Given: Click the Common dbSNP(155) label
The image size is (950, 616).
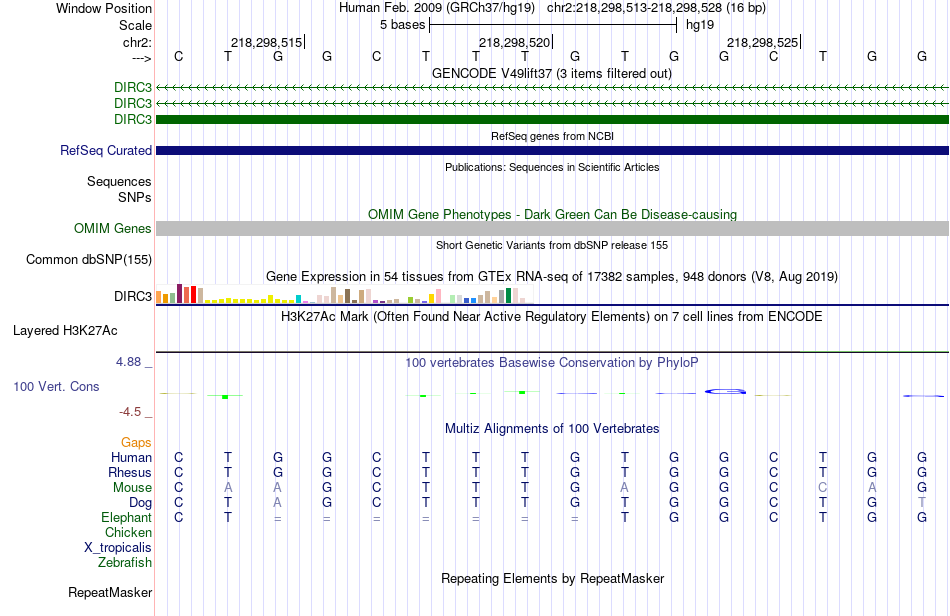Looking at the screenshot, I should pos(89,259).
